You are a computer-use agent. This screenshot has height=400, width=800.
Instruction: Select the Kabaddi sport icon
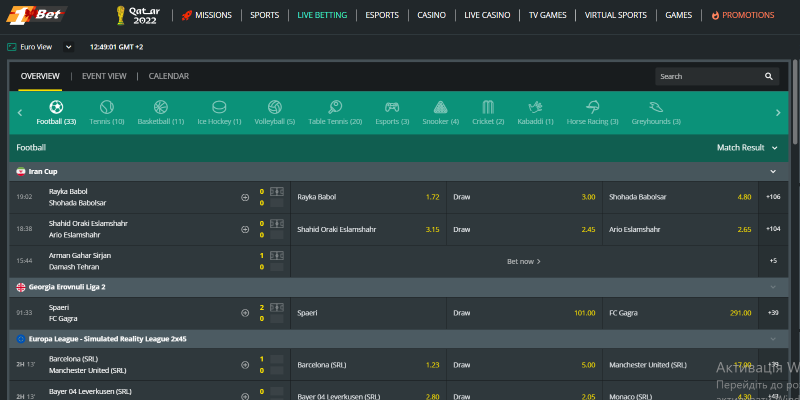(535, 107)
